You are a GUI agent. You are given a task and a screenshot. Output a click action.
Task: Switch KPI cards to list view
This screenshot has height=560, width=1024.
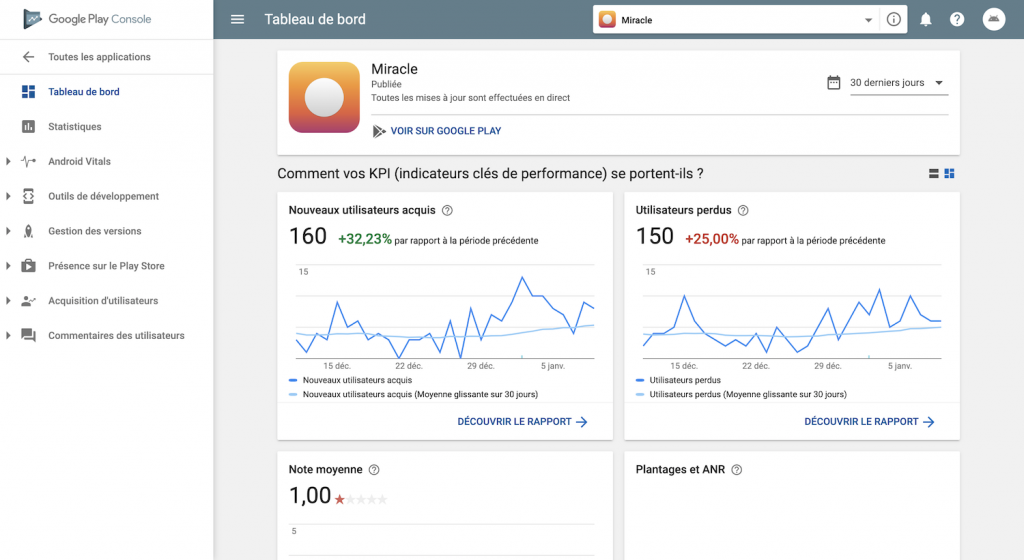(933, 174)
